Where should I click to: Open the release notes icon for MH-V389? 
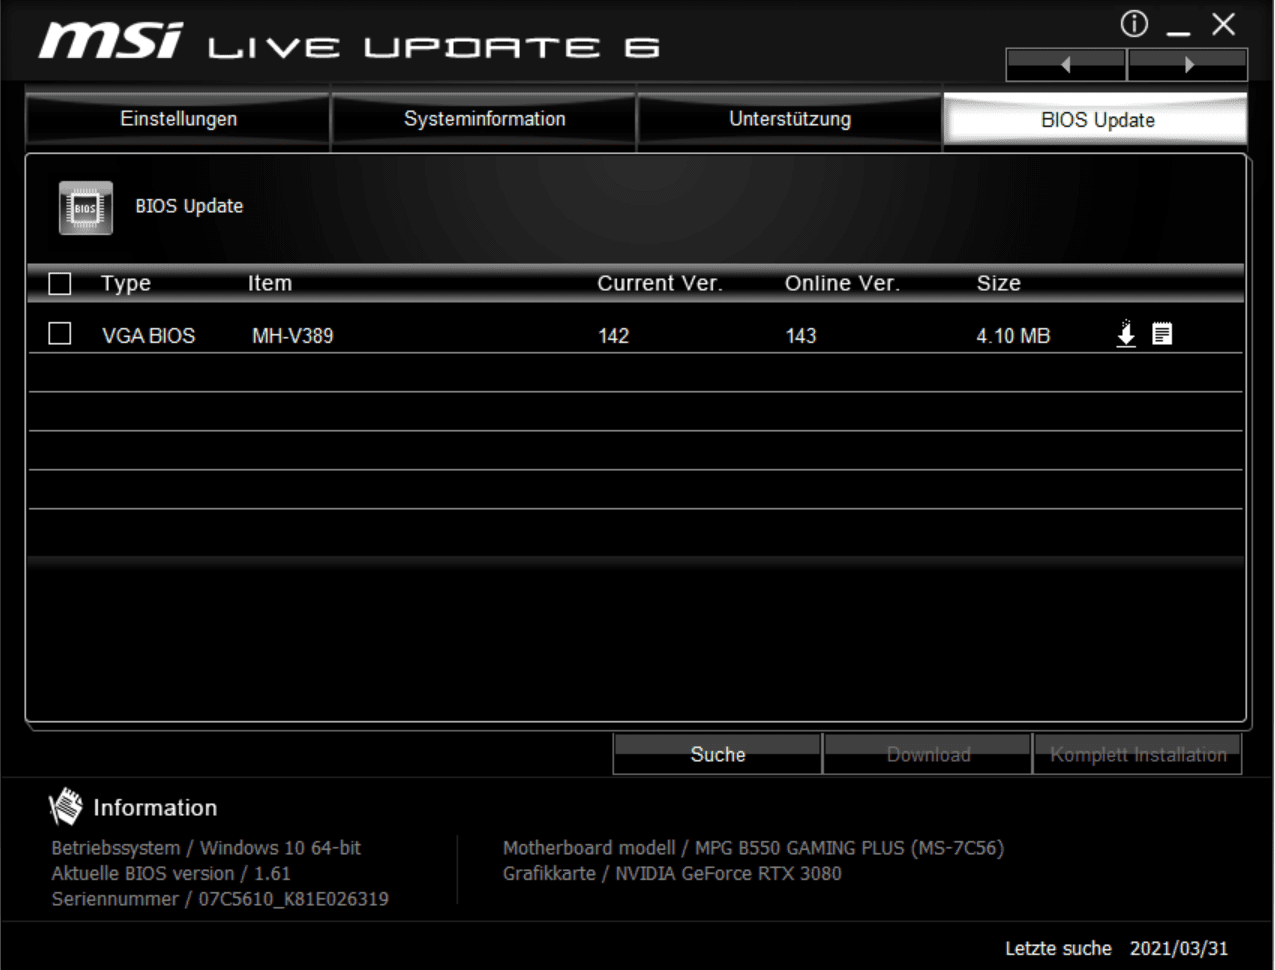click(1162, 334)
